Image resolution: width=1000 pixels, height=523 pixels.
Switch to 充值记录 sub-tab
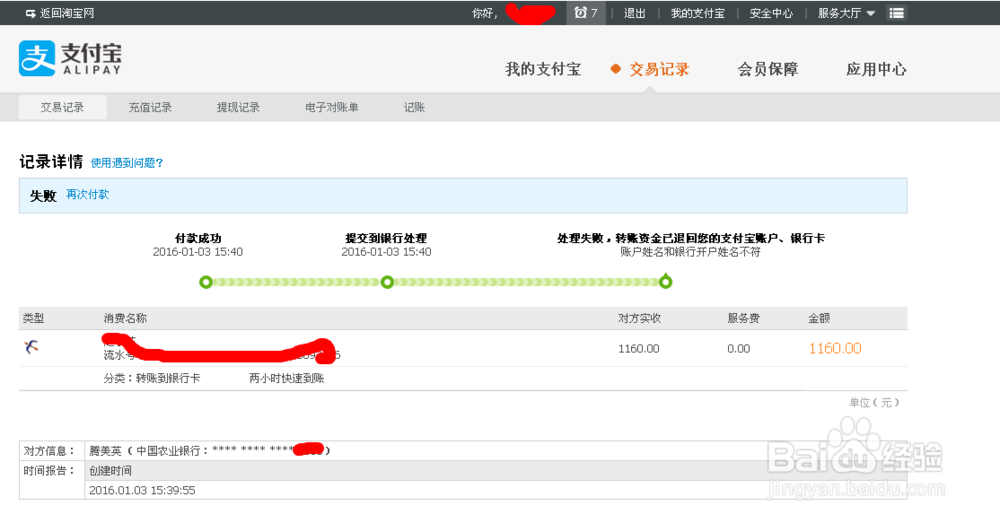tap(150, 107)
